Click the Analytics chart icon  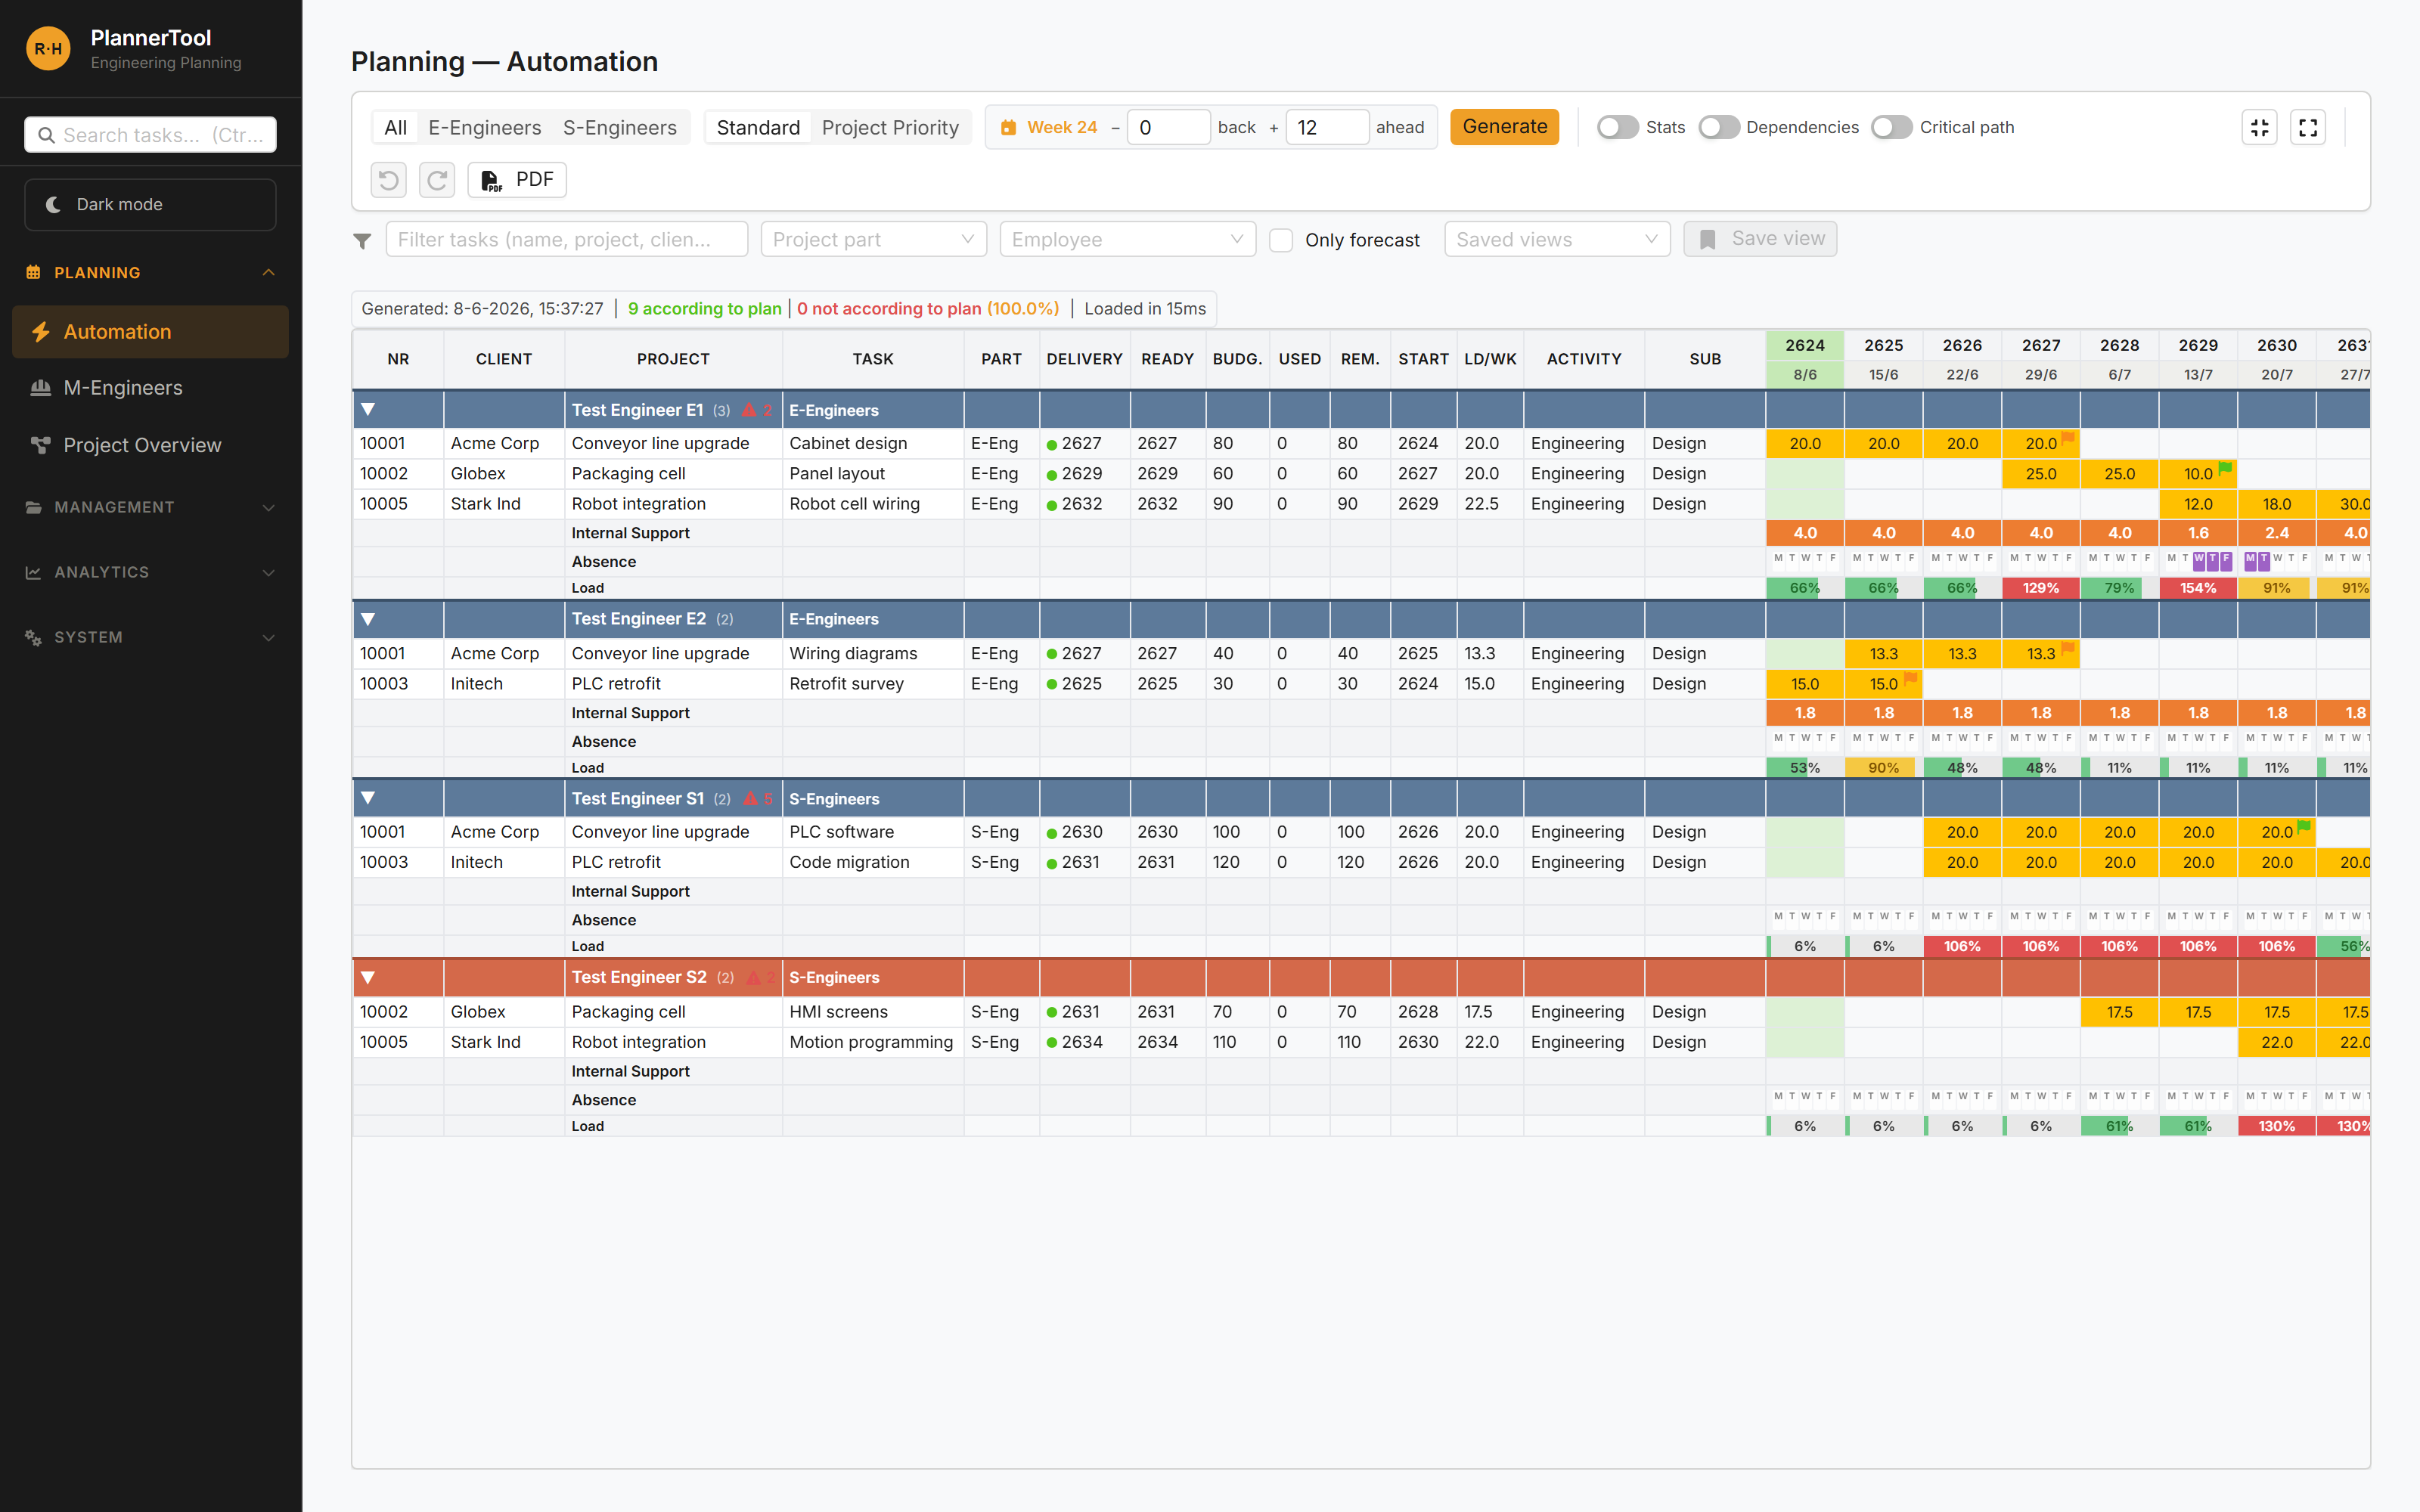(x=33, y=572)
